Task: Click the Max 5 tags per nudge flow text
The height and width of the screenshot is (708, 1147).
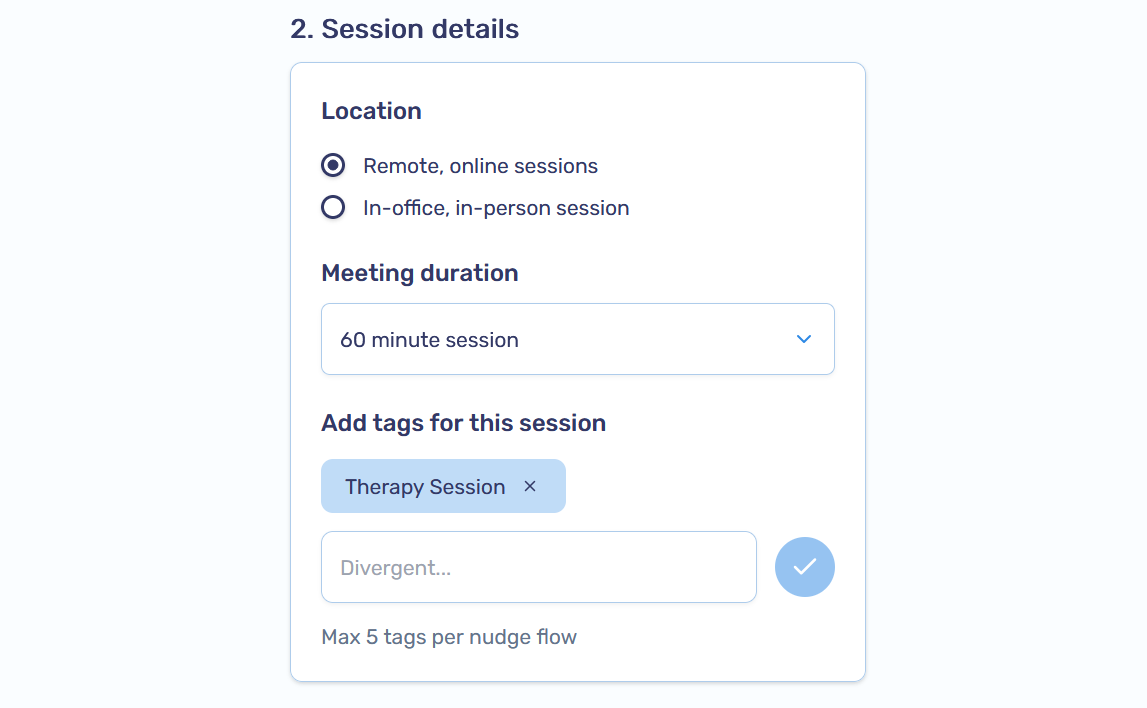Action: point(449,636)
